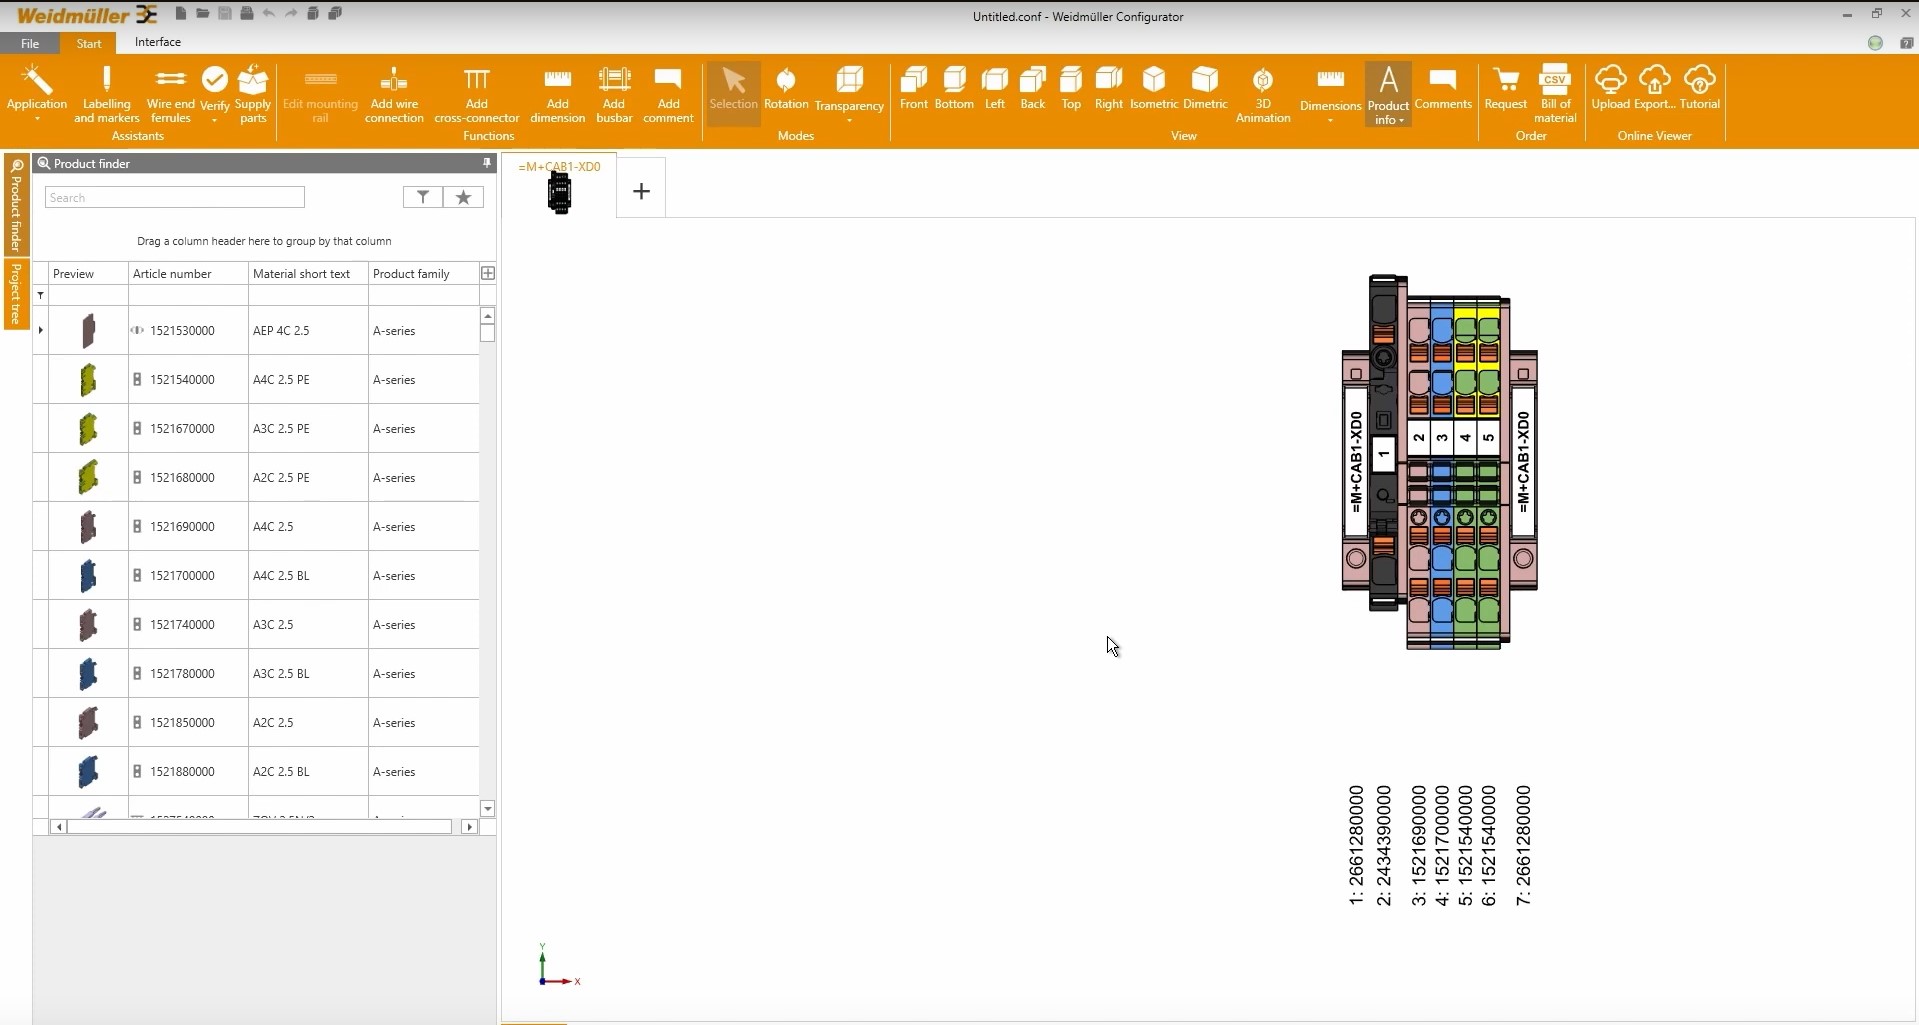Toggle the Comments view option
The image size is (1919, 1025).
click(x=1443, y=88)
